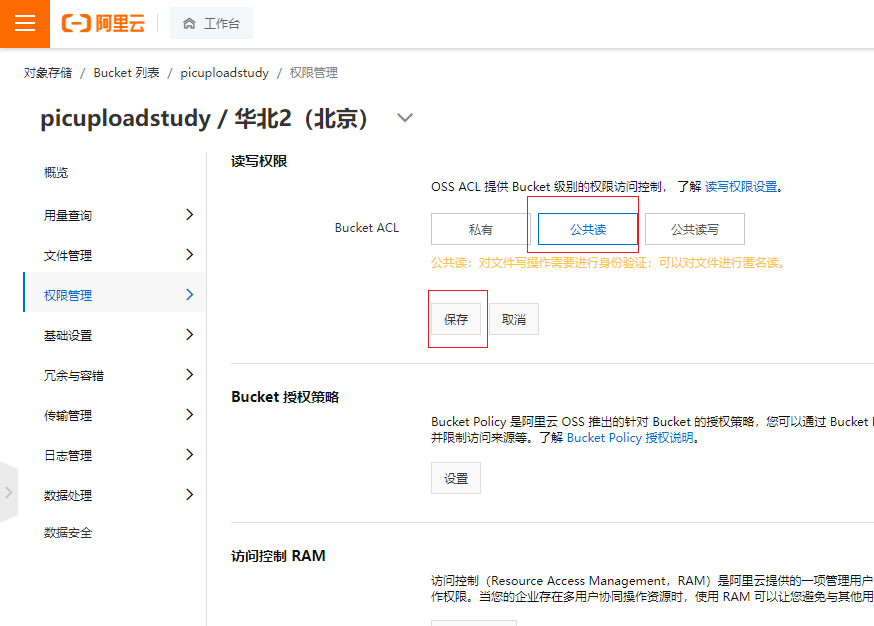The width and height of the screenshot is (874, 626).
Task: Expand the 文件管理 chevron
Action: (x=190, y=255)
